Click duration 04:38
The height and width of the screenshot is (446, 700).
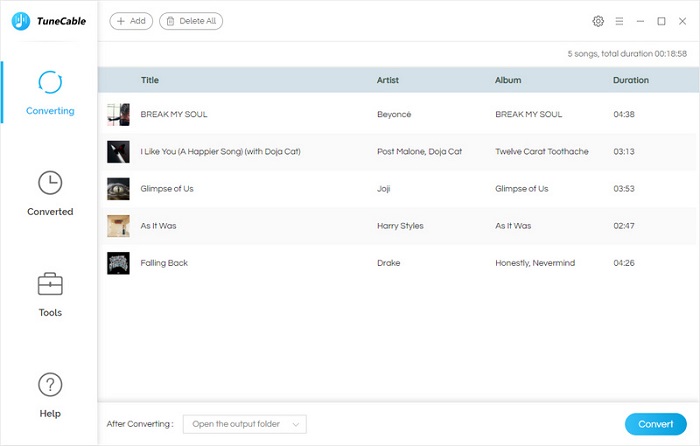[624, 114]
